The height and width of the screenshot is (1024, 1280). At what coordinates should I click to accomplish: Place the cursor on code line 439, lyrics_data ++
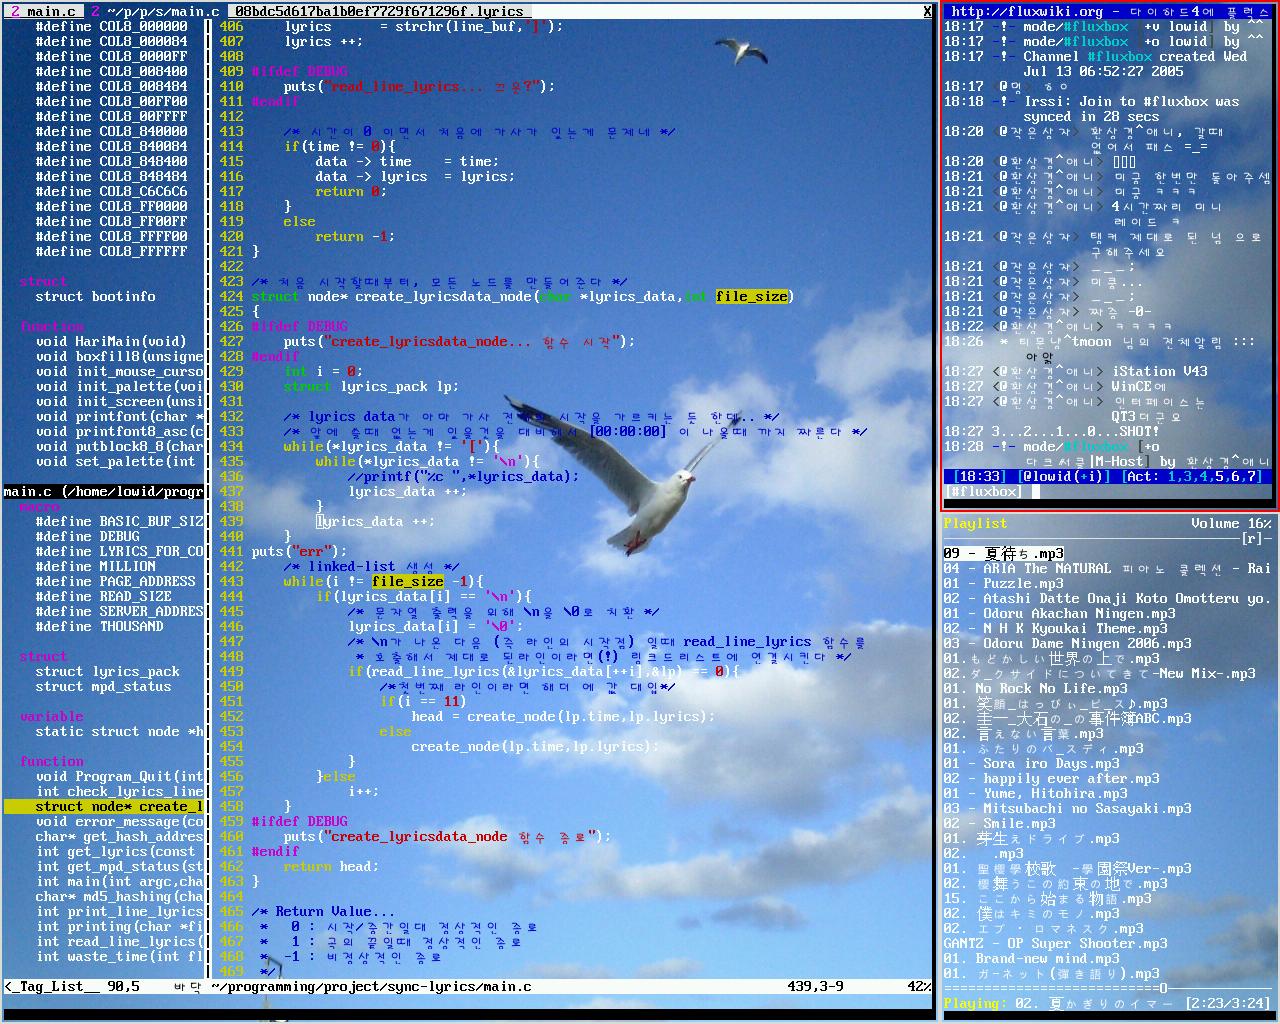(375, 521)
